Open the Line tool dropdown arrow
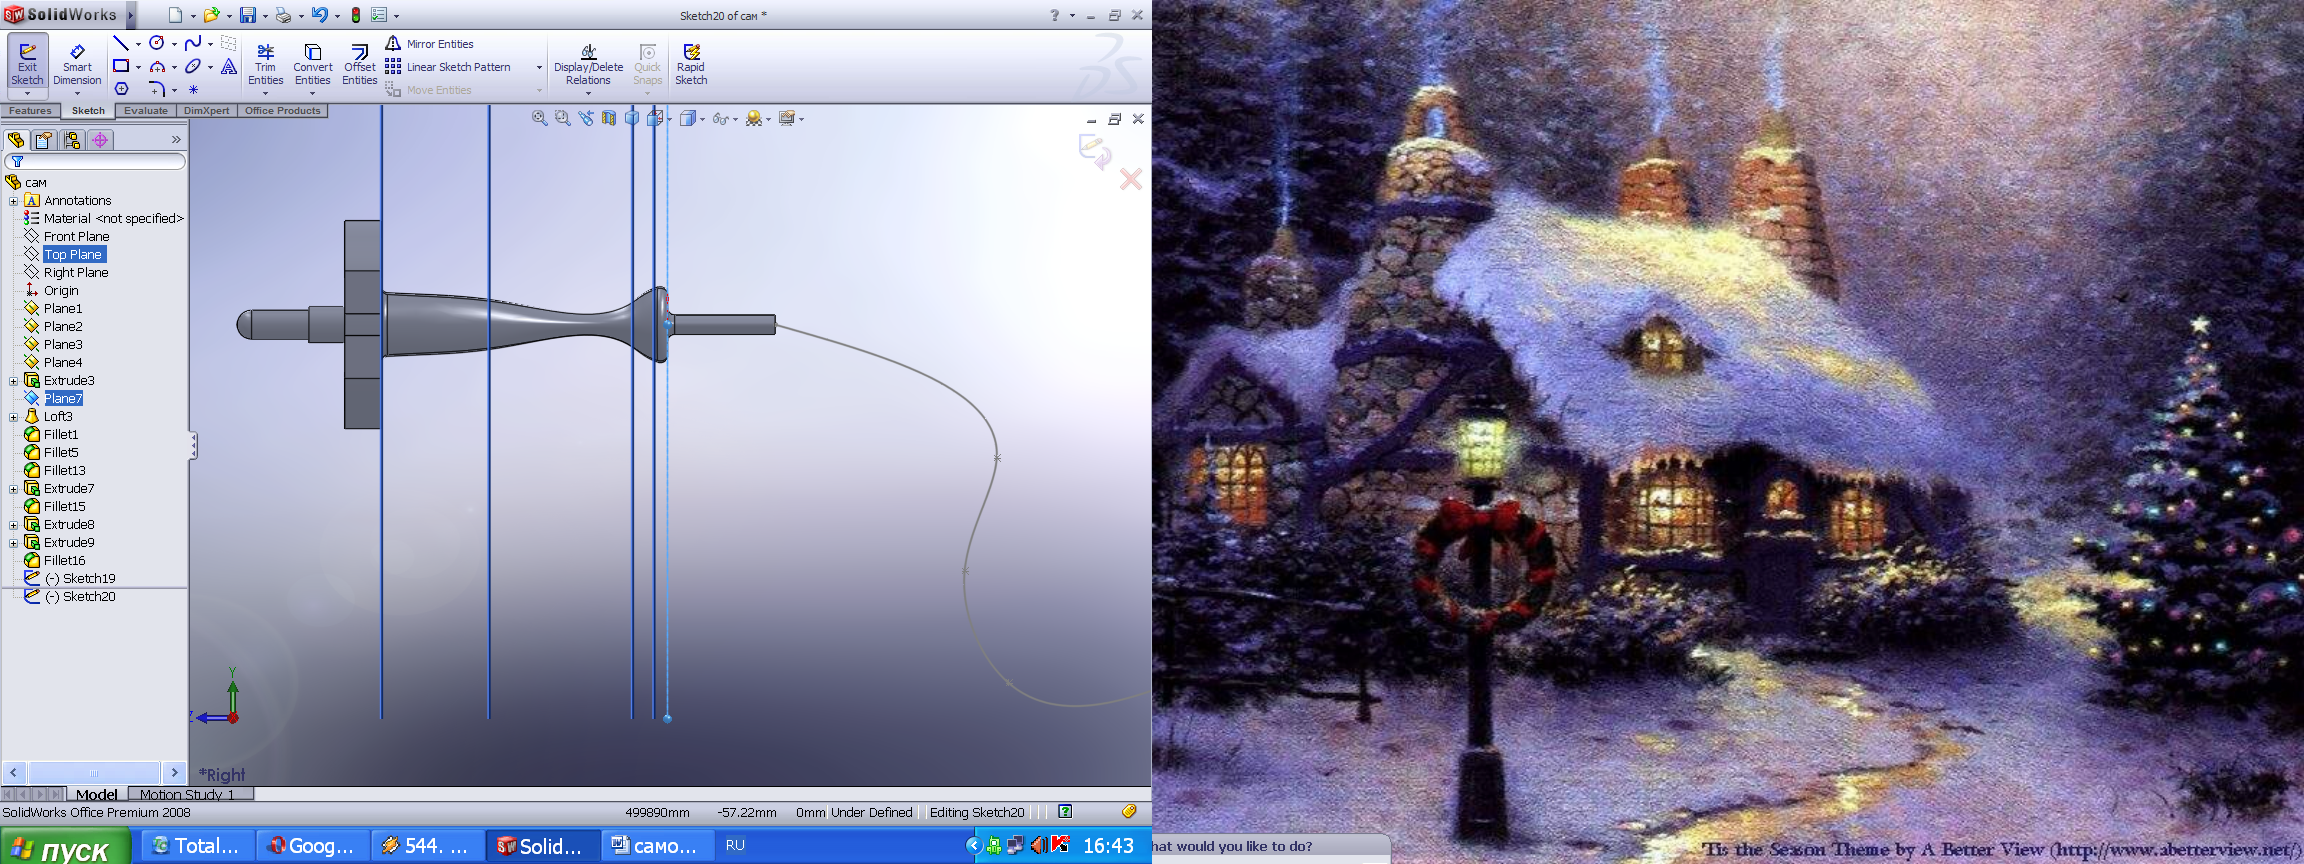Screen dimensions: 2304x864 tap(138, 44)
